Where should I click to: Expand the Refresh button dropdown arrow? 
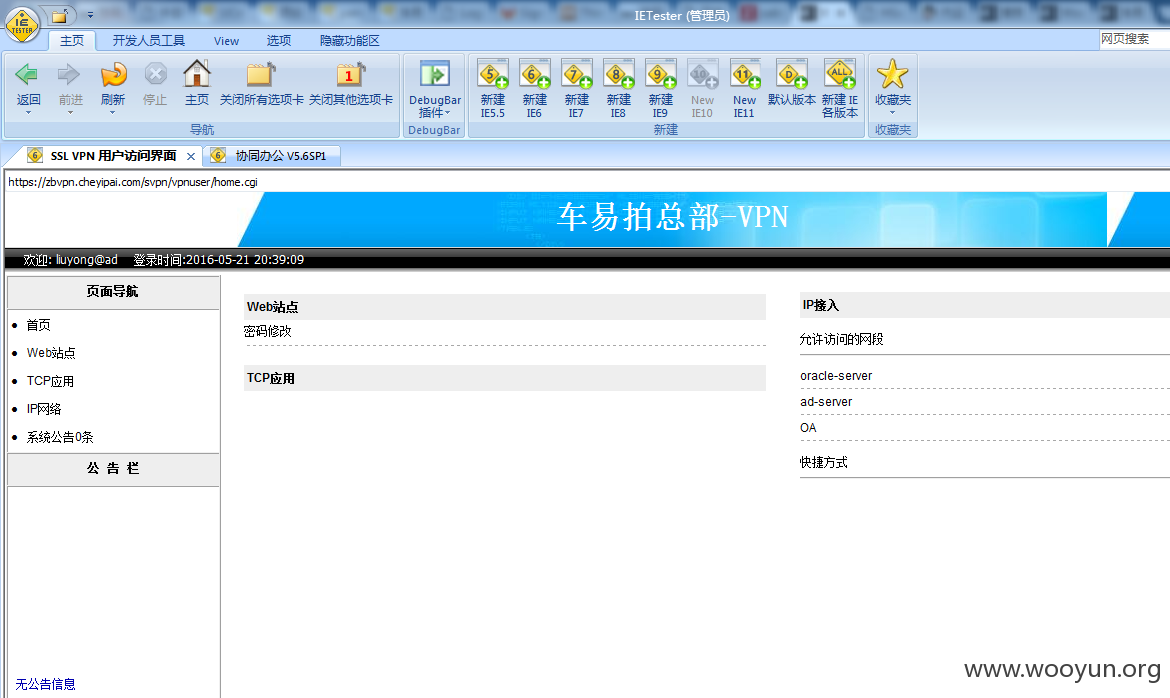[113, 113]
